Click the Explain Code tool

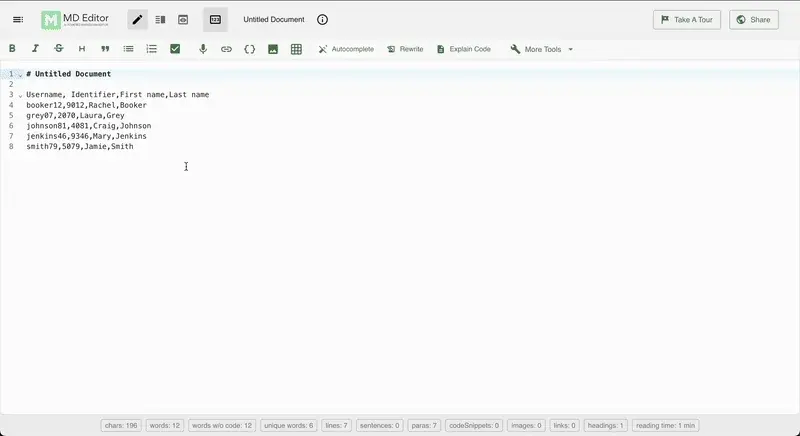pos(463,49)
